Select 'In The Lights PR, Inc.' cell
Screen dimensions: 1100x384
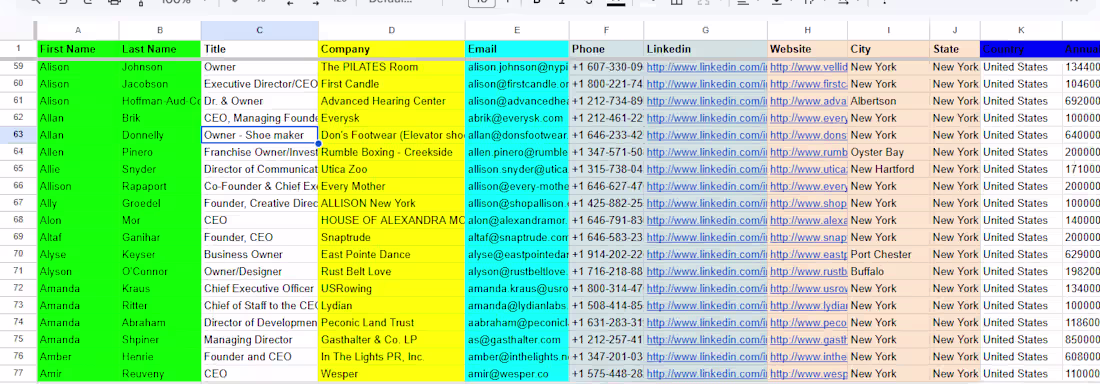click(391, 357)
